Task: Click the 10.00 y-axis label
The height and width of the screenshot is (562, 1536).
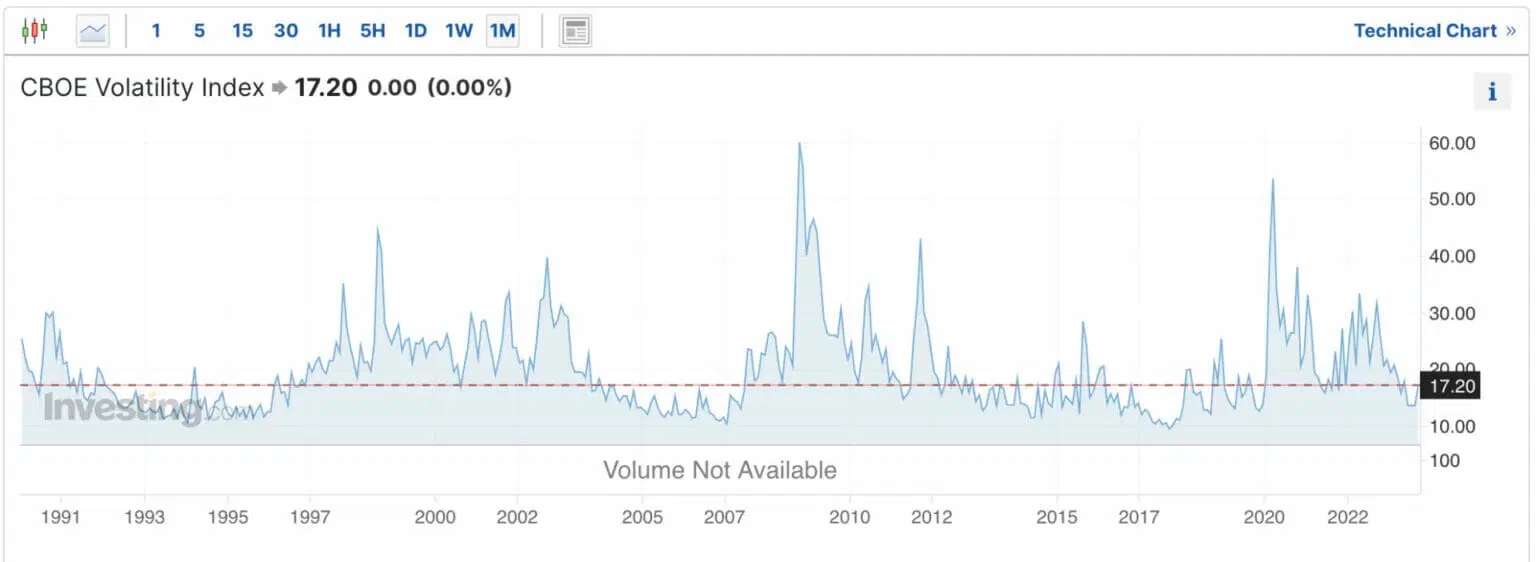Action: tap(1453, 426)
